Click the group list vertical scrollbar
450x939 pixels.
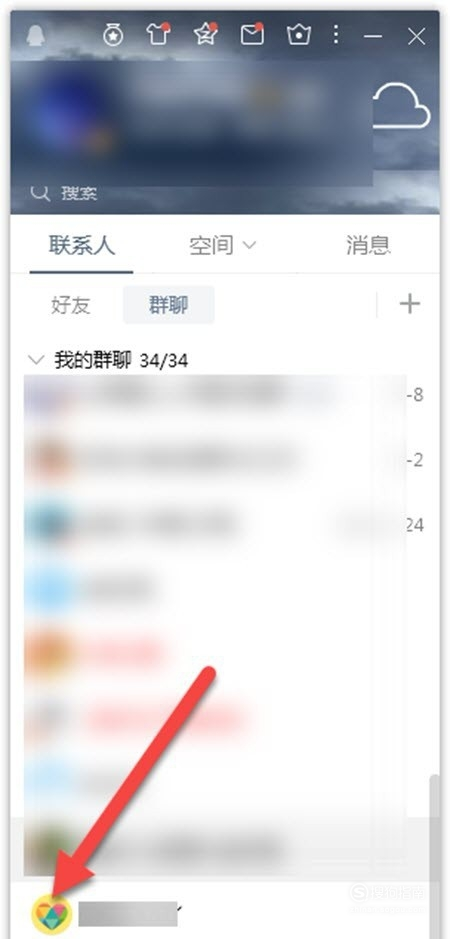click(x=435, y=826)
